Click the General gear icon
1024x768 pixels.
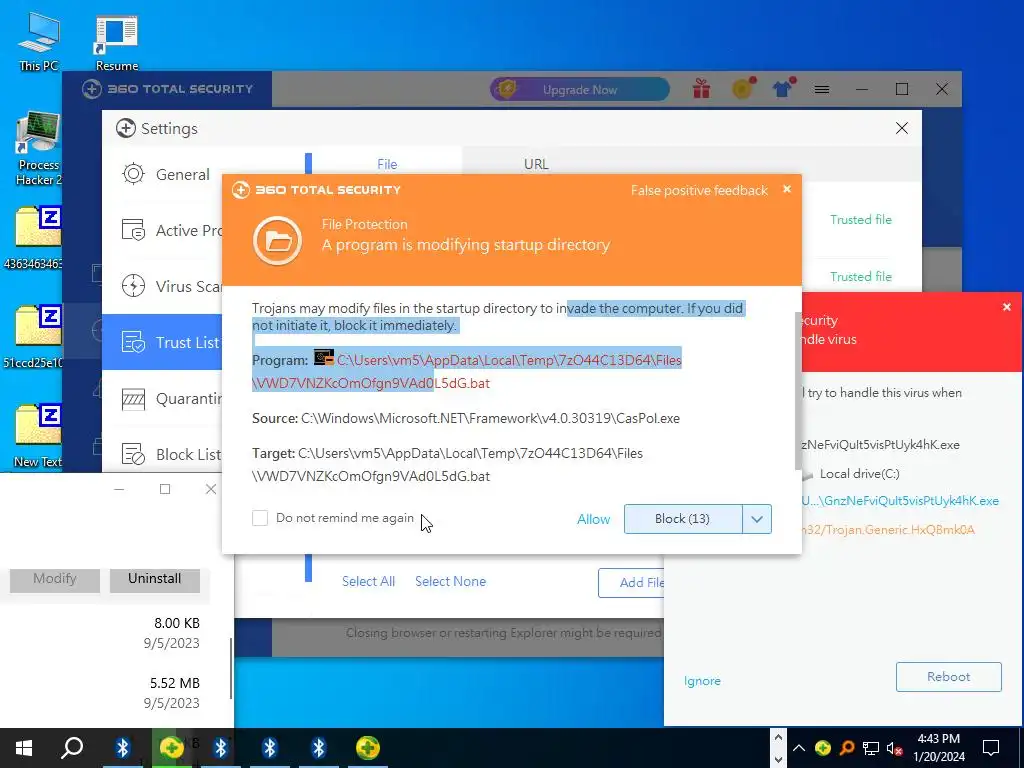[x=133, y=174]
